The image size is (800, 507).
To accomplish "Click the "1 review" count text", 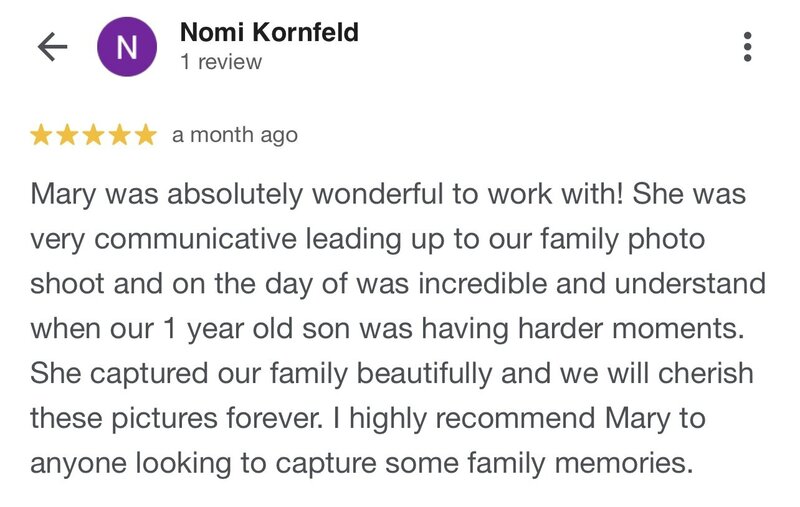I will (221, 62).
